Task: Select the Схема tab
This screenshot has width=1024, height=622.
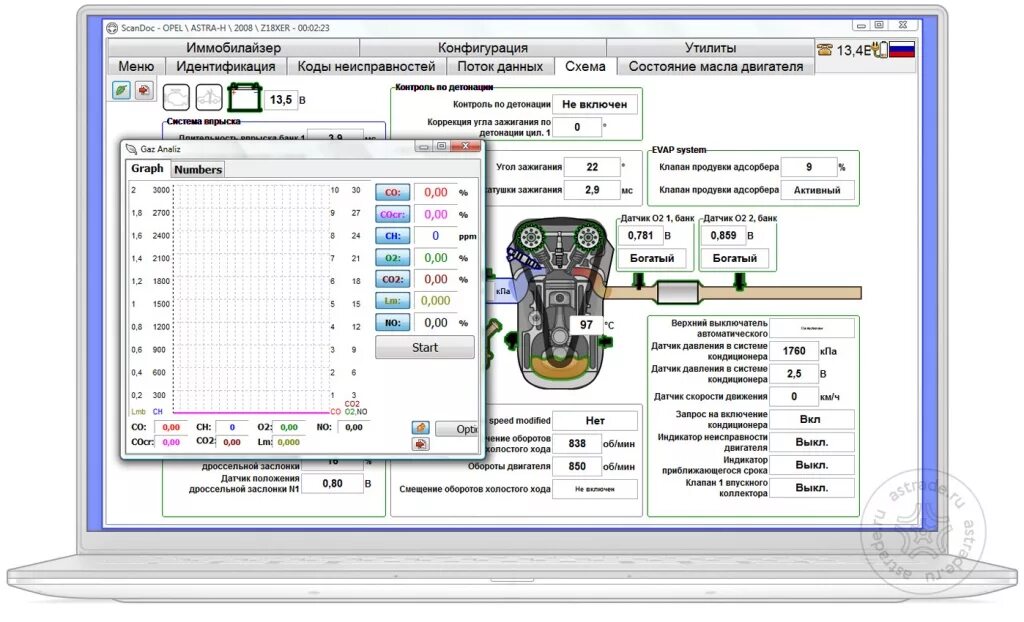Action: pos(585,66)
